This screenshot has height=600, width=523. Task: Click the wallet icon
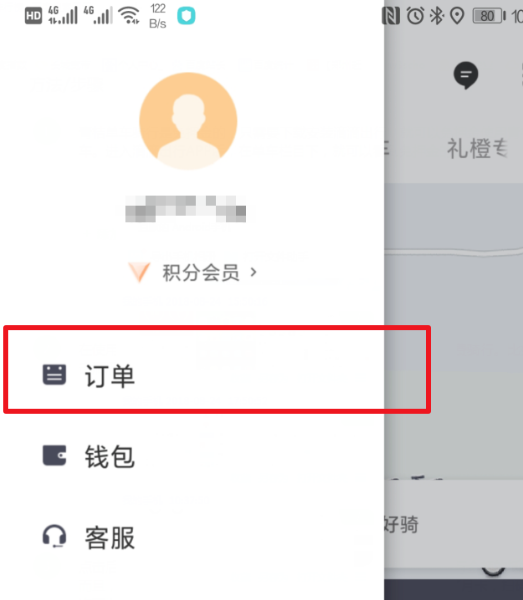[x=54, y=455]
